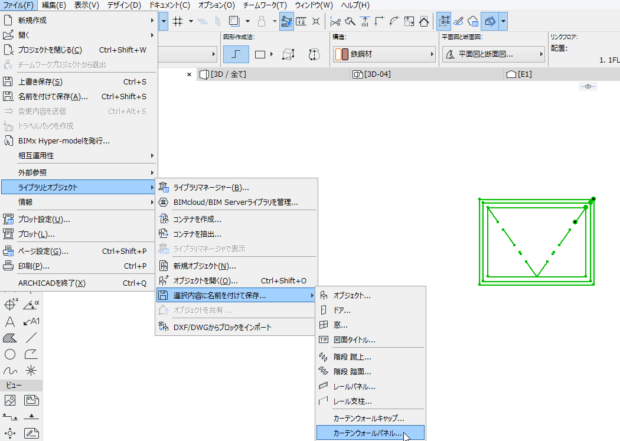The height and width of the screenshot is (441, 620).
Task: Open the デザイン(D) menu
Action: [124, 5]
